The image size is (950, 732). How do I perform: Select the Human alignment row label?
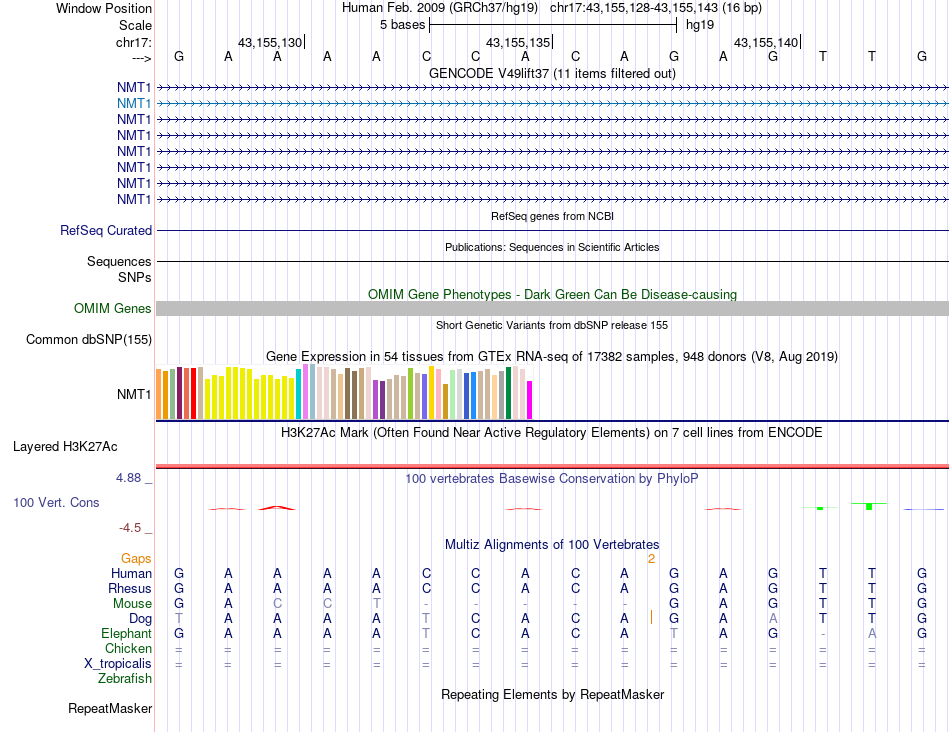coord(131,573)
